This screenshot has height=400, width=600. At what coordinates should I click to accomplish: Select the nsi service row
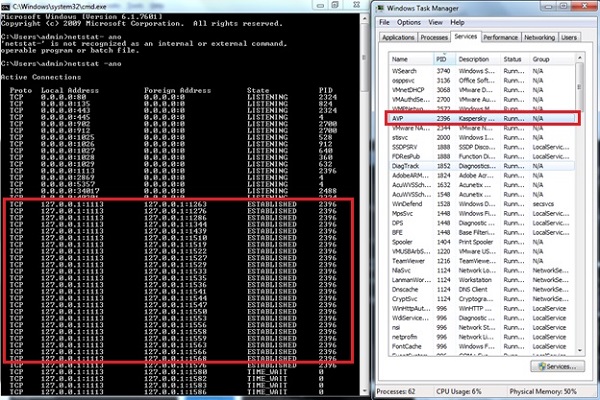tap(482, 328)
